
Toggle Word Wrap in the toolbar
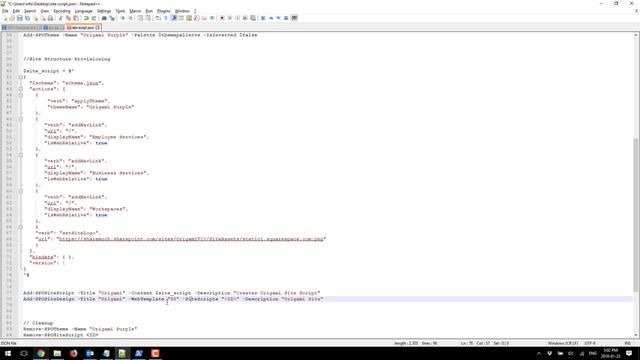click(x=158, y=18)
